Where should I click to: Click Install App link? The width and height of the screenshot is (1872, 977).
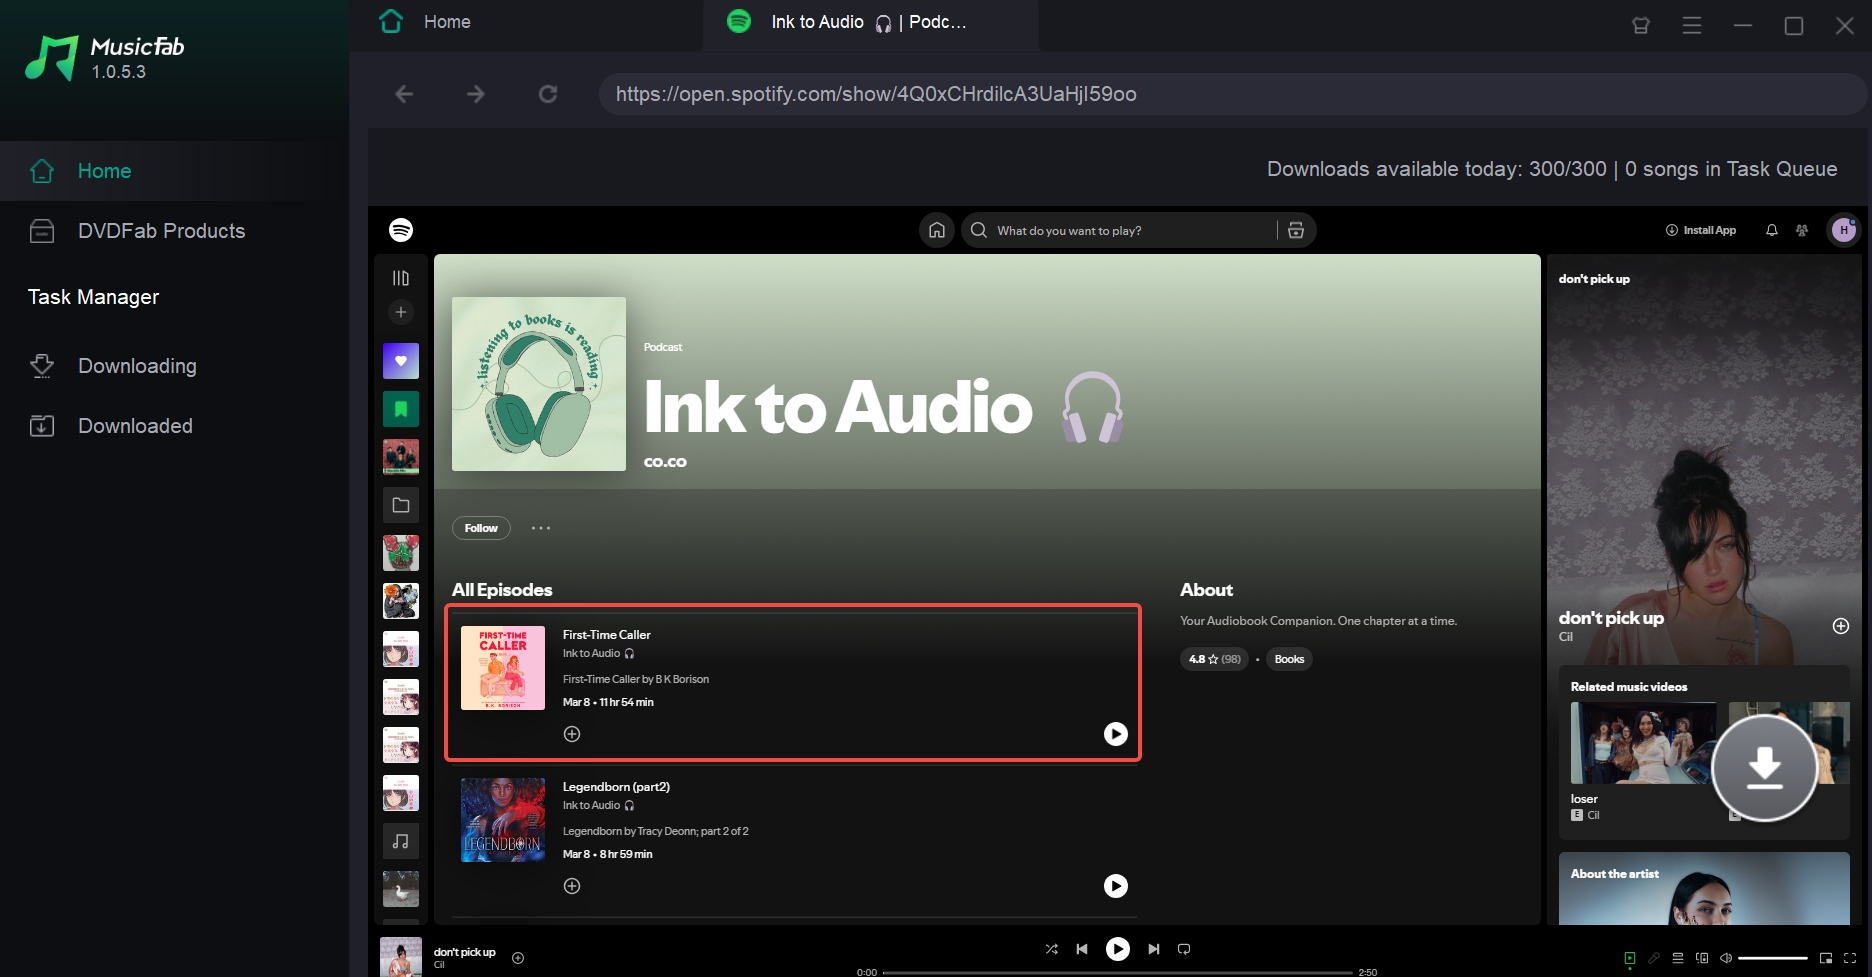click(x=1701, y=230)
